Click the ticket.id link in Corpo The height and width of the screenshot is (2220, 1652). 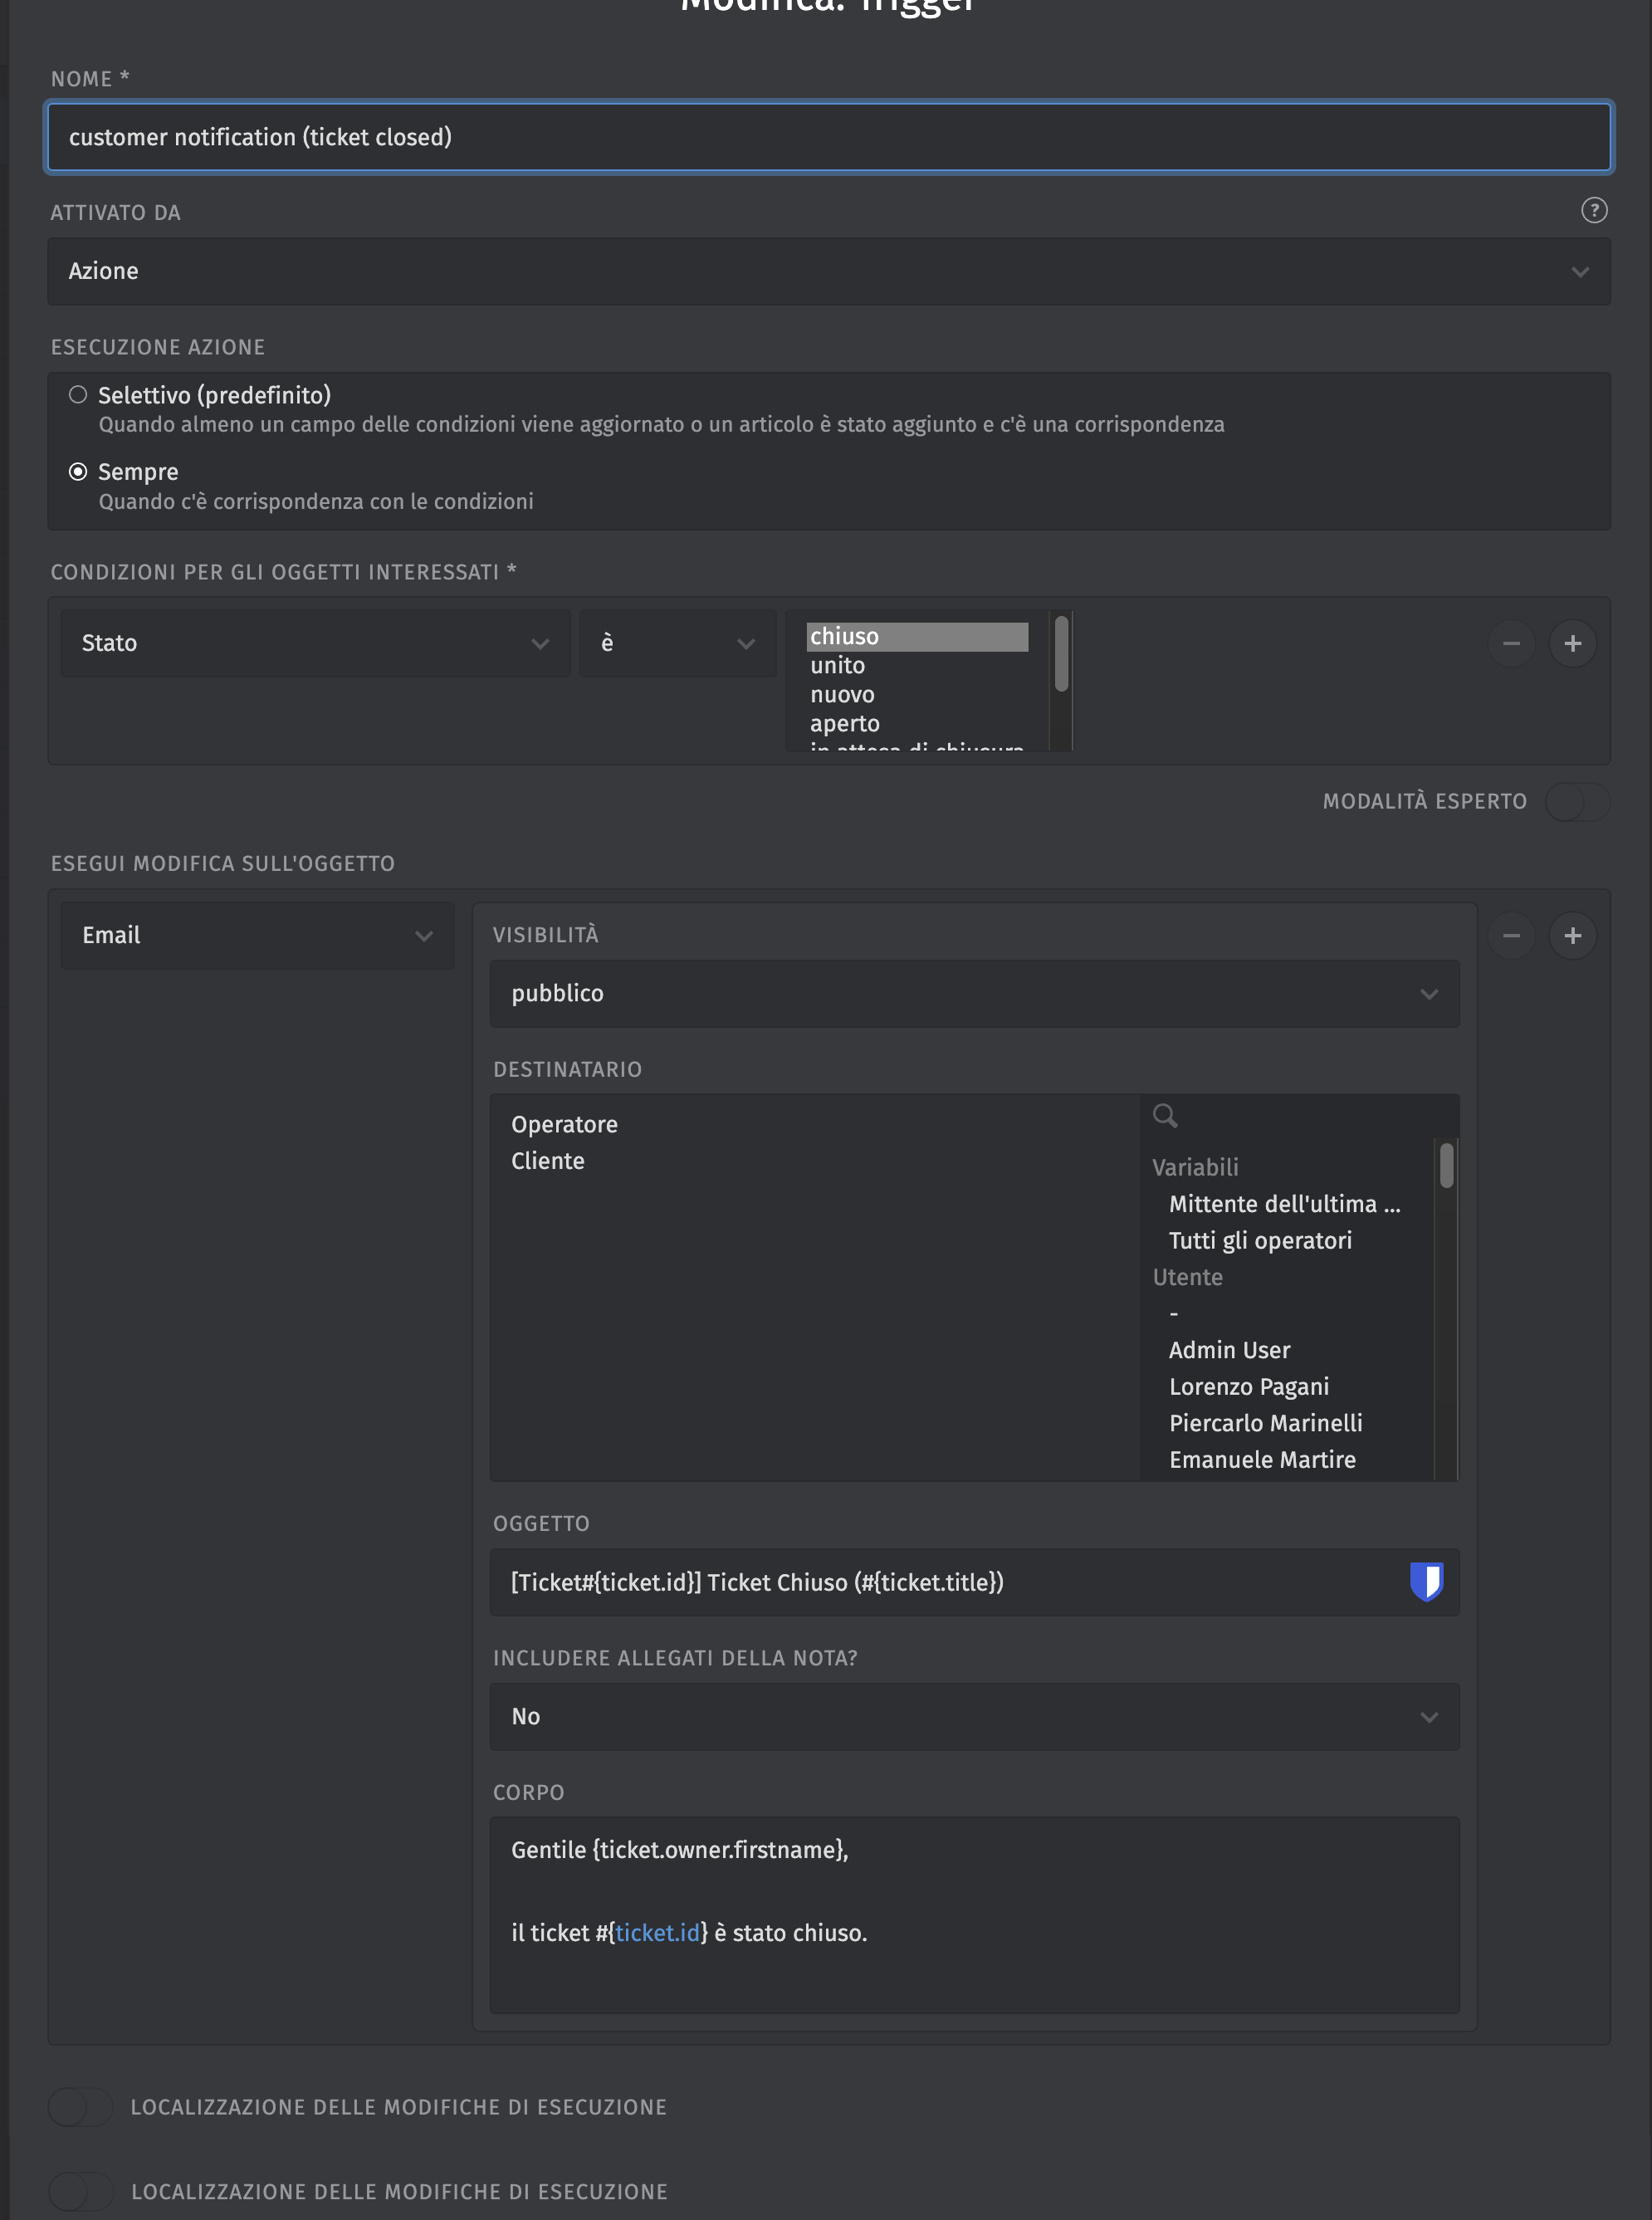[657, 1932]
